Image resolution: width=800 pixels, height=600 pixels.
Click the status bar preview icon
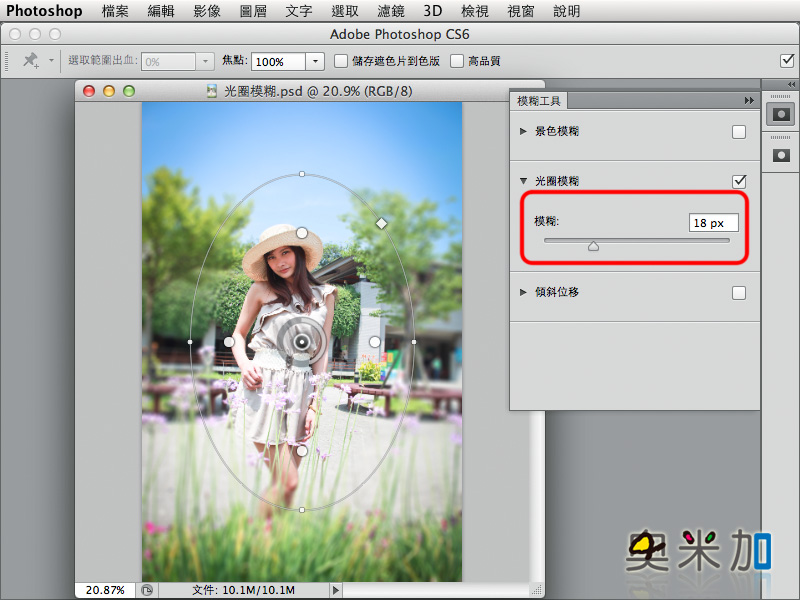point(147,590)
